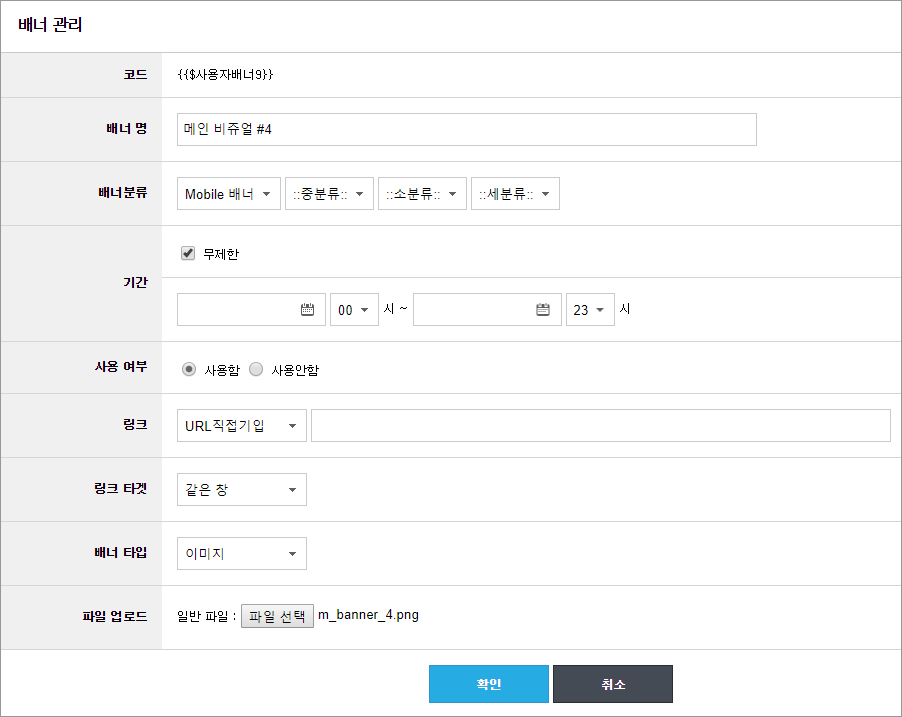This screenshot has height=717, width=902.
Task: Click the 배너 타입 row label
Action: 121,552
